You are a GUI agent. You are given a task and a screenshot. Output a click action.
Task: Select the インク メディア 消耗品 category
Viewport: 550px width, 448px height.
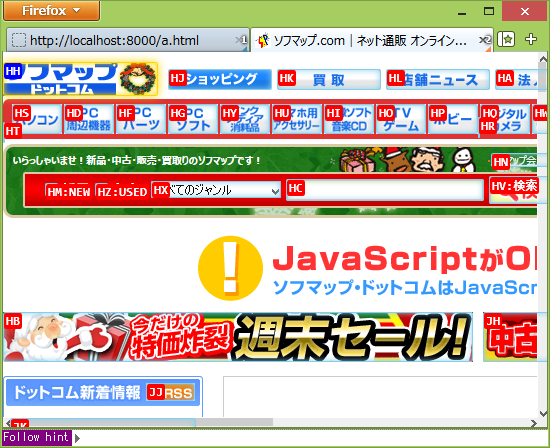click(245, 119)
